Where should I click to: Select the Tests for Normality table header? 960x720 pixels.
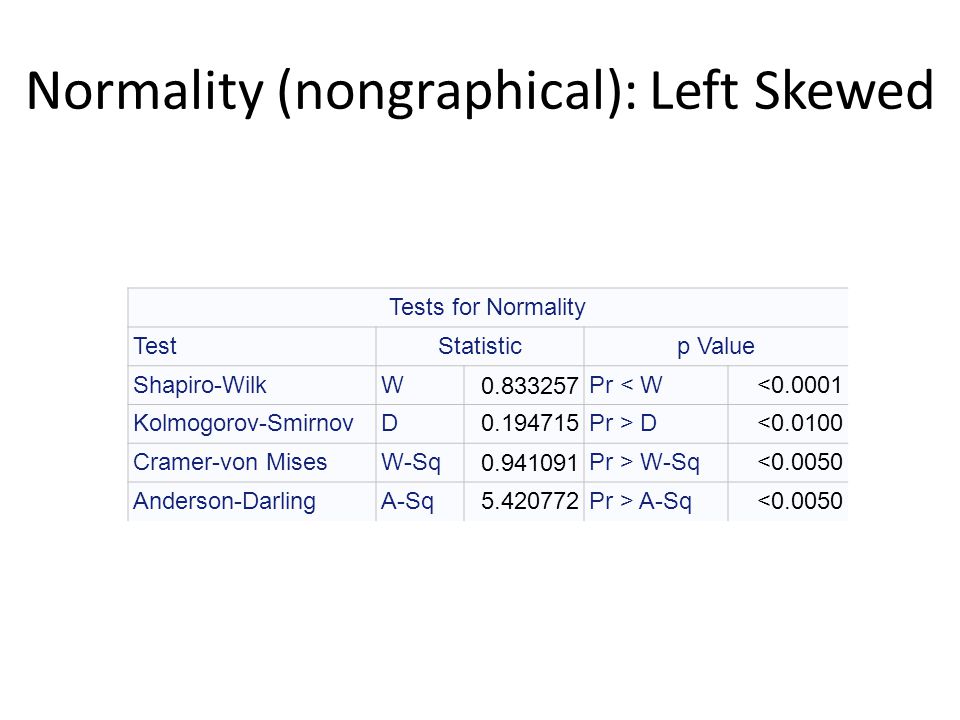coord(487,307)
